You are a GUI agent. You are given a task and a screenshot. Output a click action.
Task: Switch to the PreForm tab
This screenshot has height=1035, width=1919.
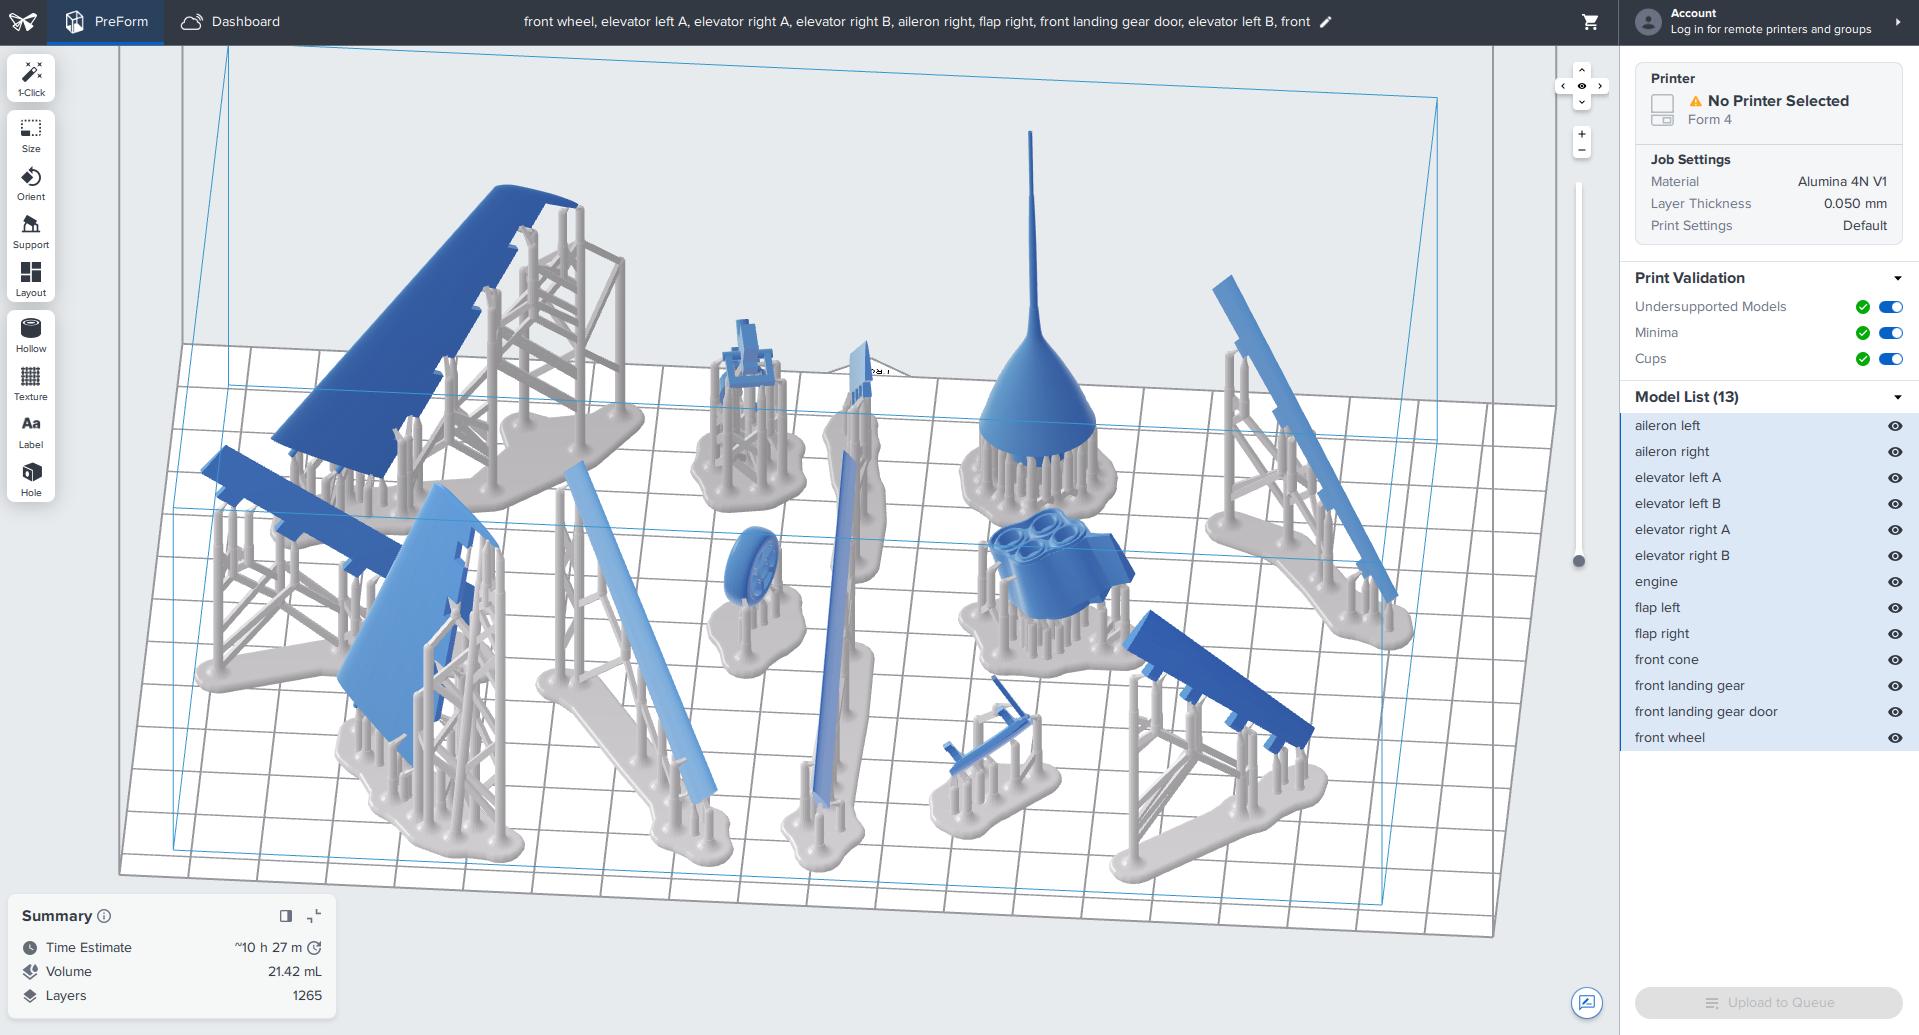(x=106, y=22)
